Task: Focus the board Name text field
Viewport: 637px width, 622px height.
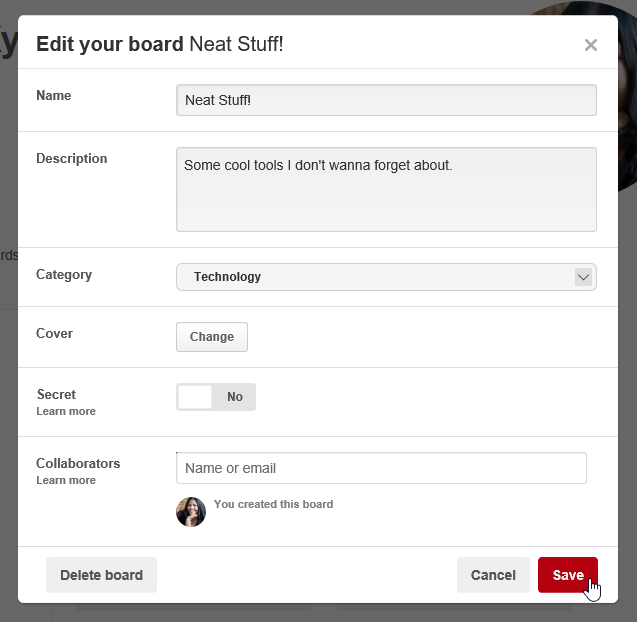Action: pyautogui.click(x=386, y=100)
